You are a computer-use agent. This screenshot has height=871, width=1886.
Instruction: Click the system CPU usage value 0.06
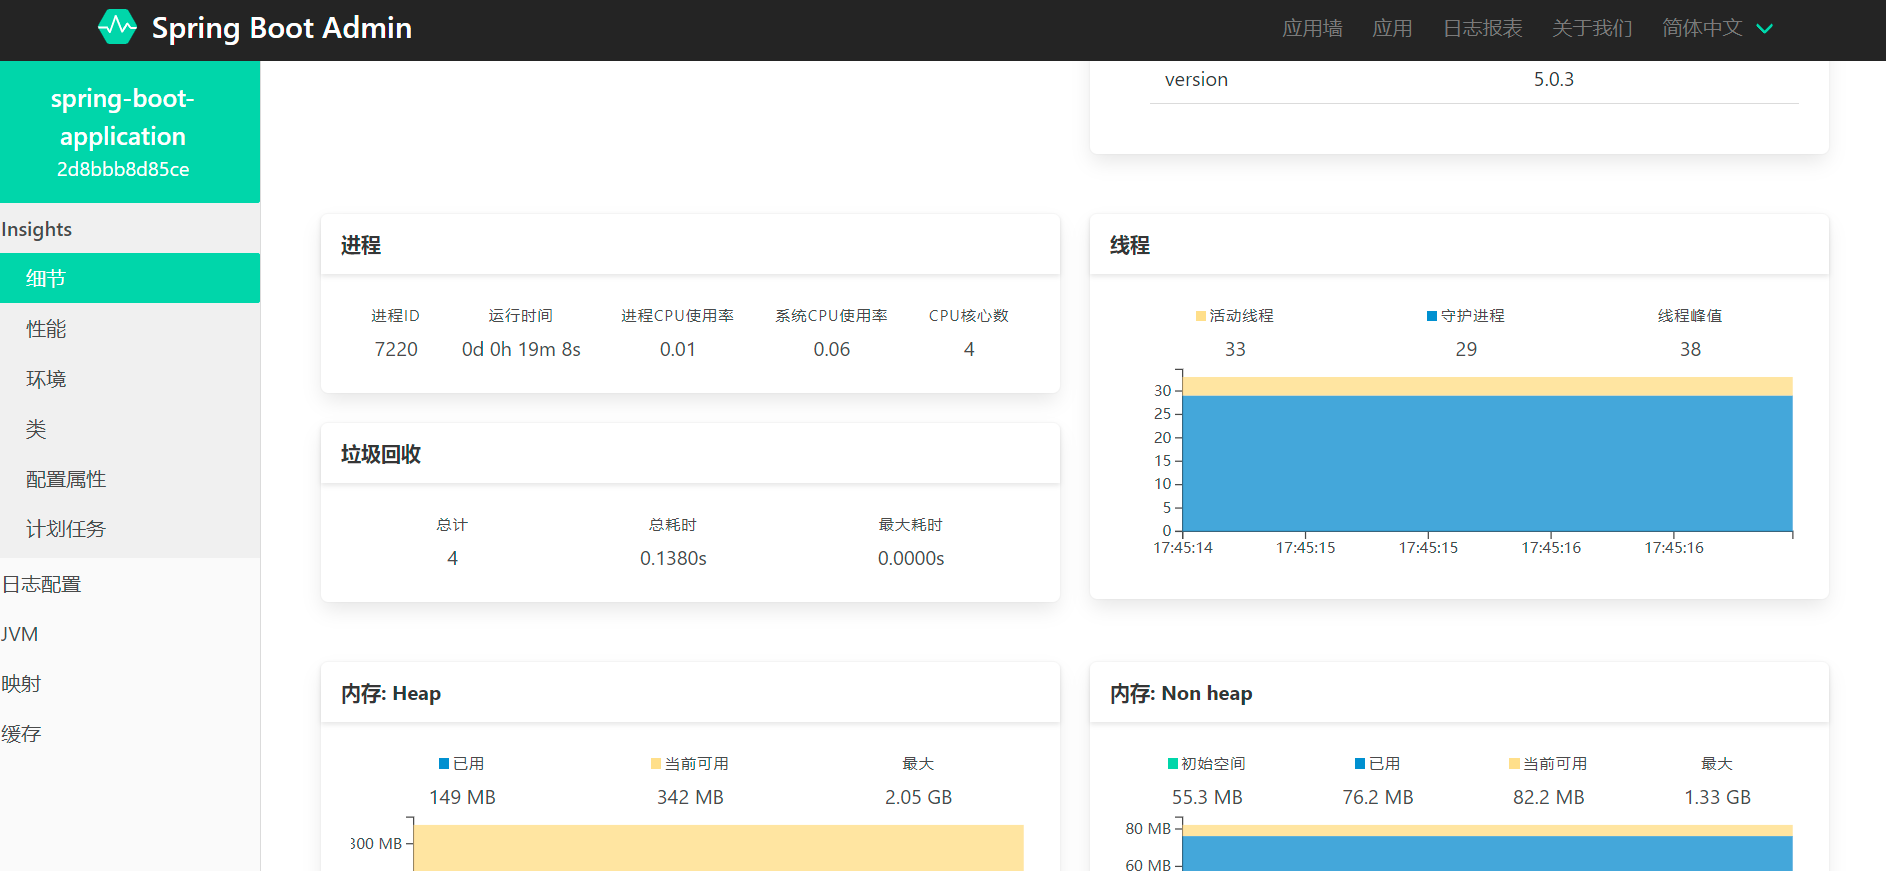pos(832,349)
